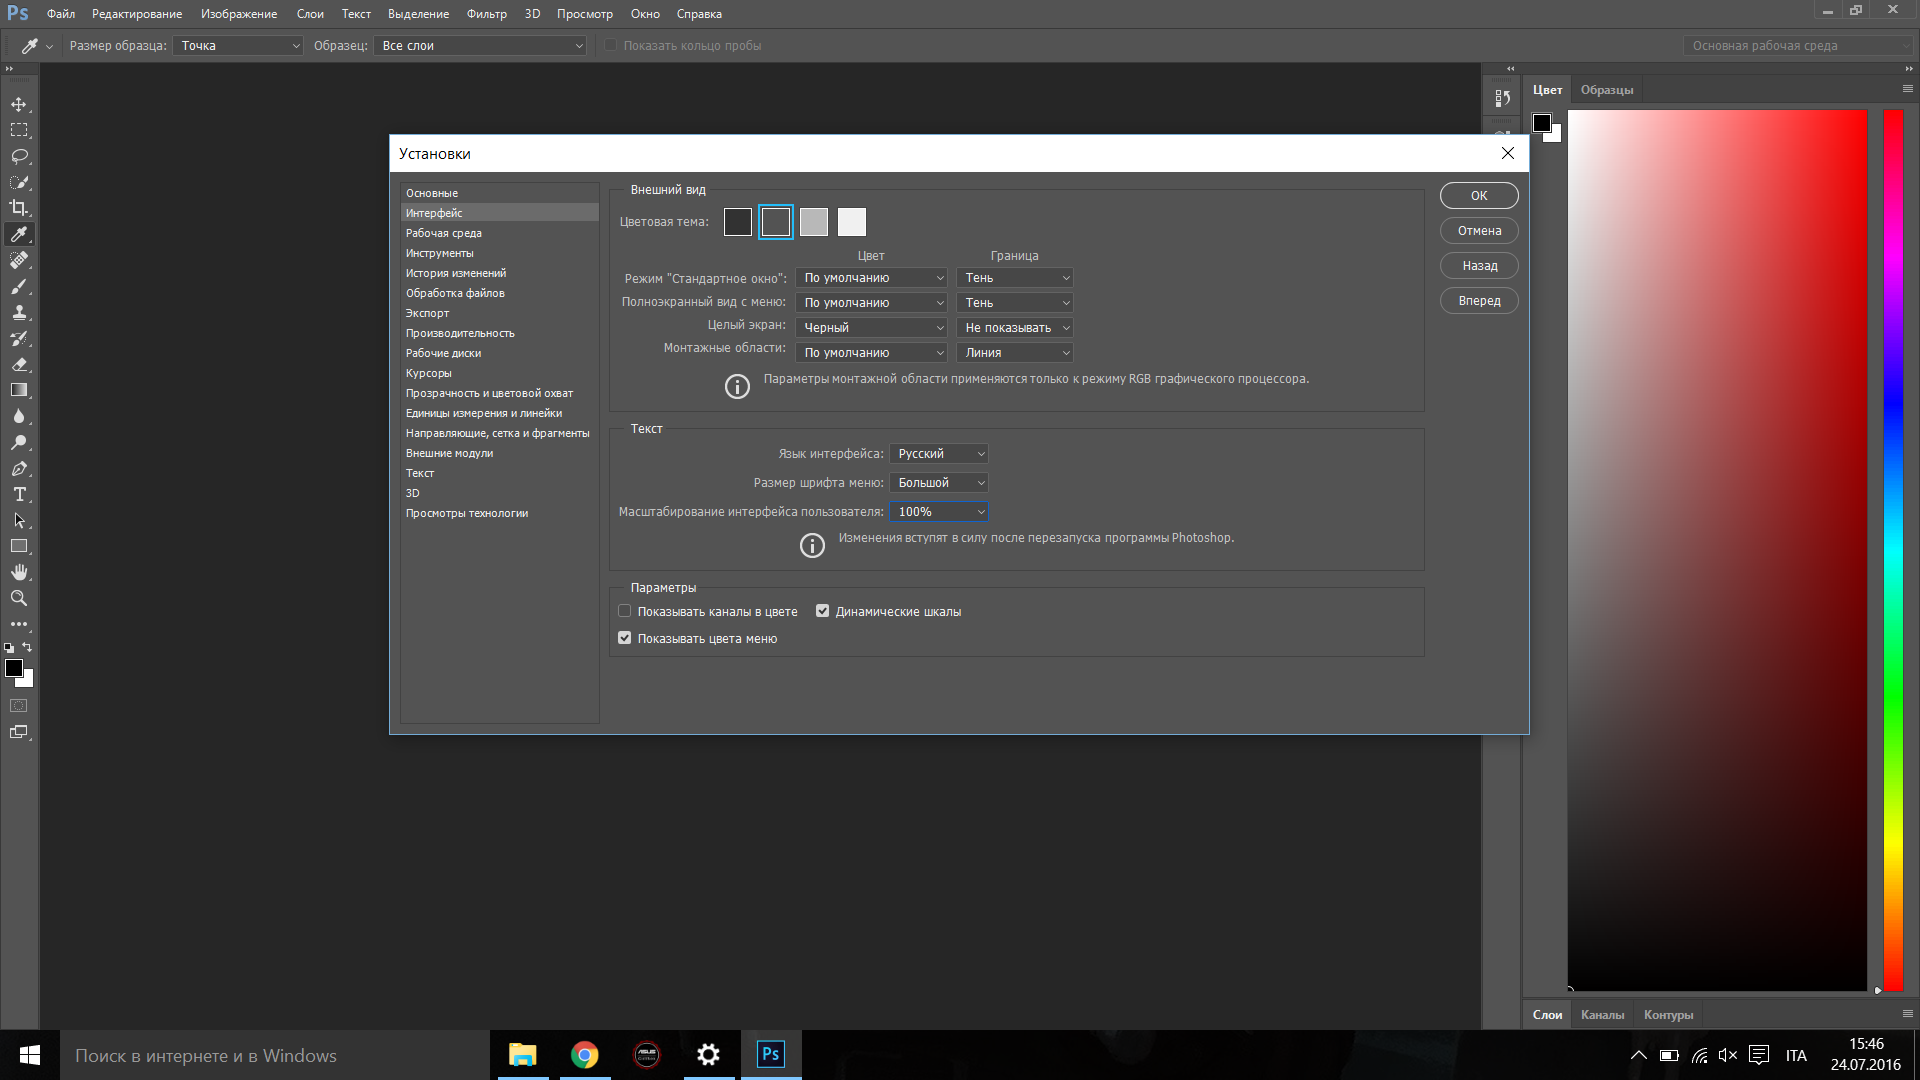1920x1080 pixels.
Task: Open Artboards border dropdown 'Линия'
Action: [1015, 353]
